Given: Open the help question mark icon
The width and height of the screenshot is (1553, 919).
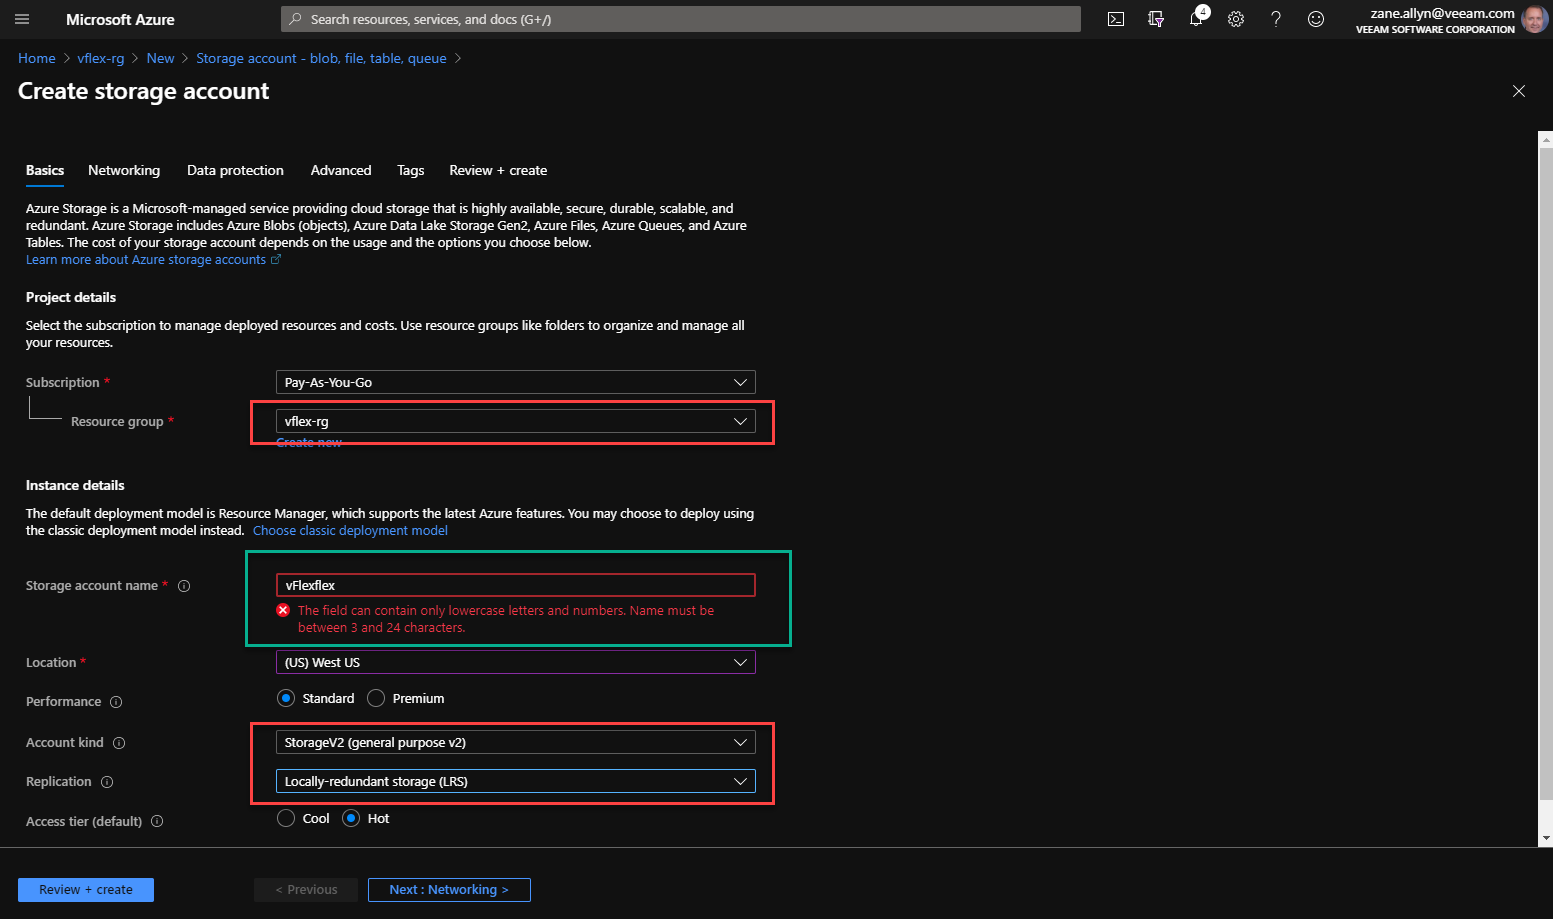Looking at the screenshot, I should pos(1276,19).
